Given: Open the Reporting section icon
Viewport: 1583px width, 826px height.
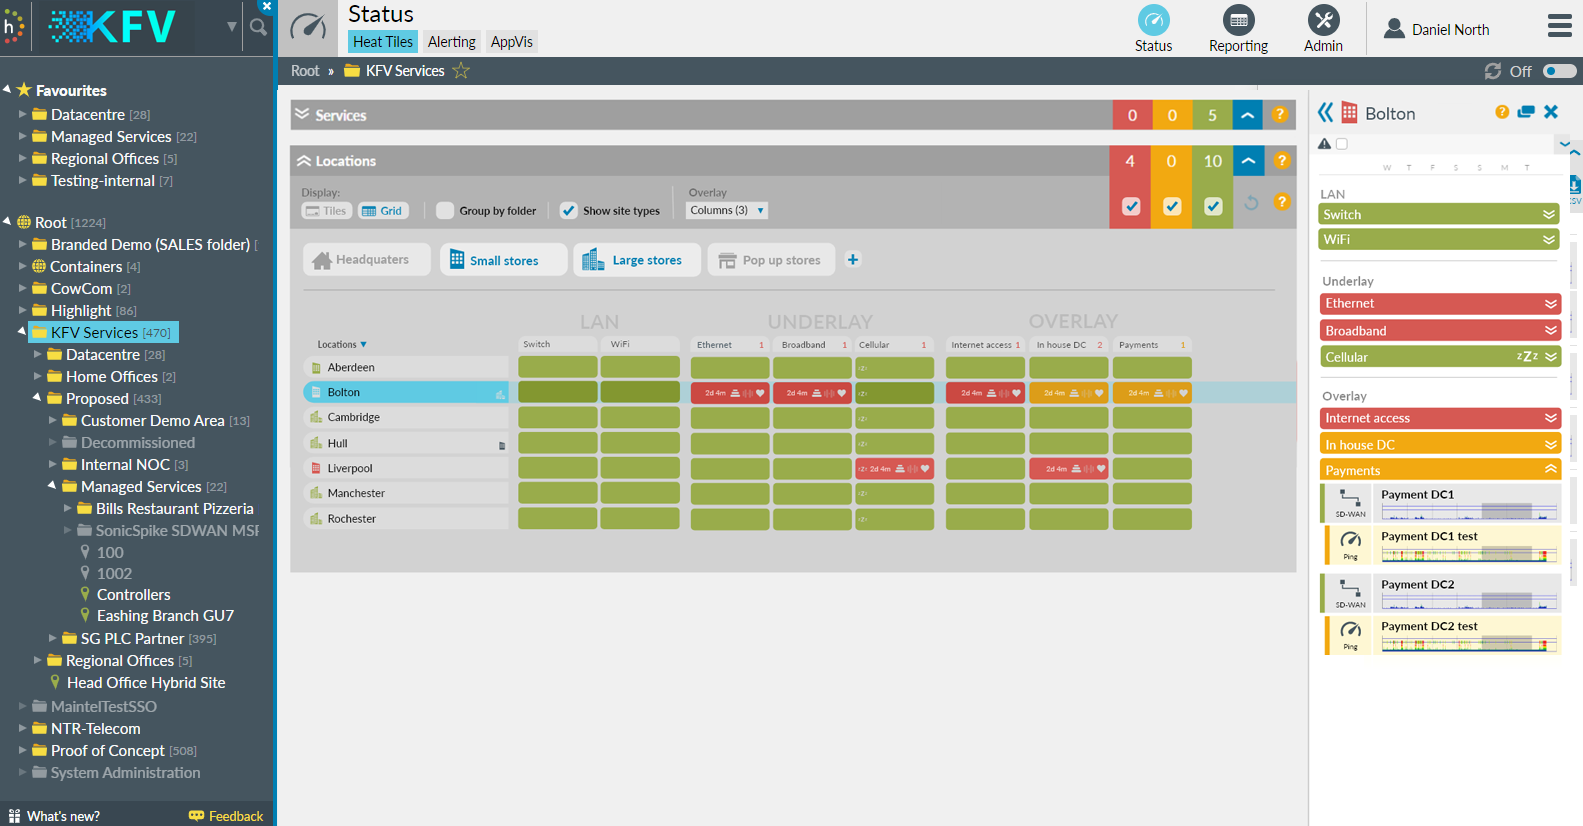Looking at the screenshot, I should 1238,21.
